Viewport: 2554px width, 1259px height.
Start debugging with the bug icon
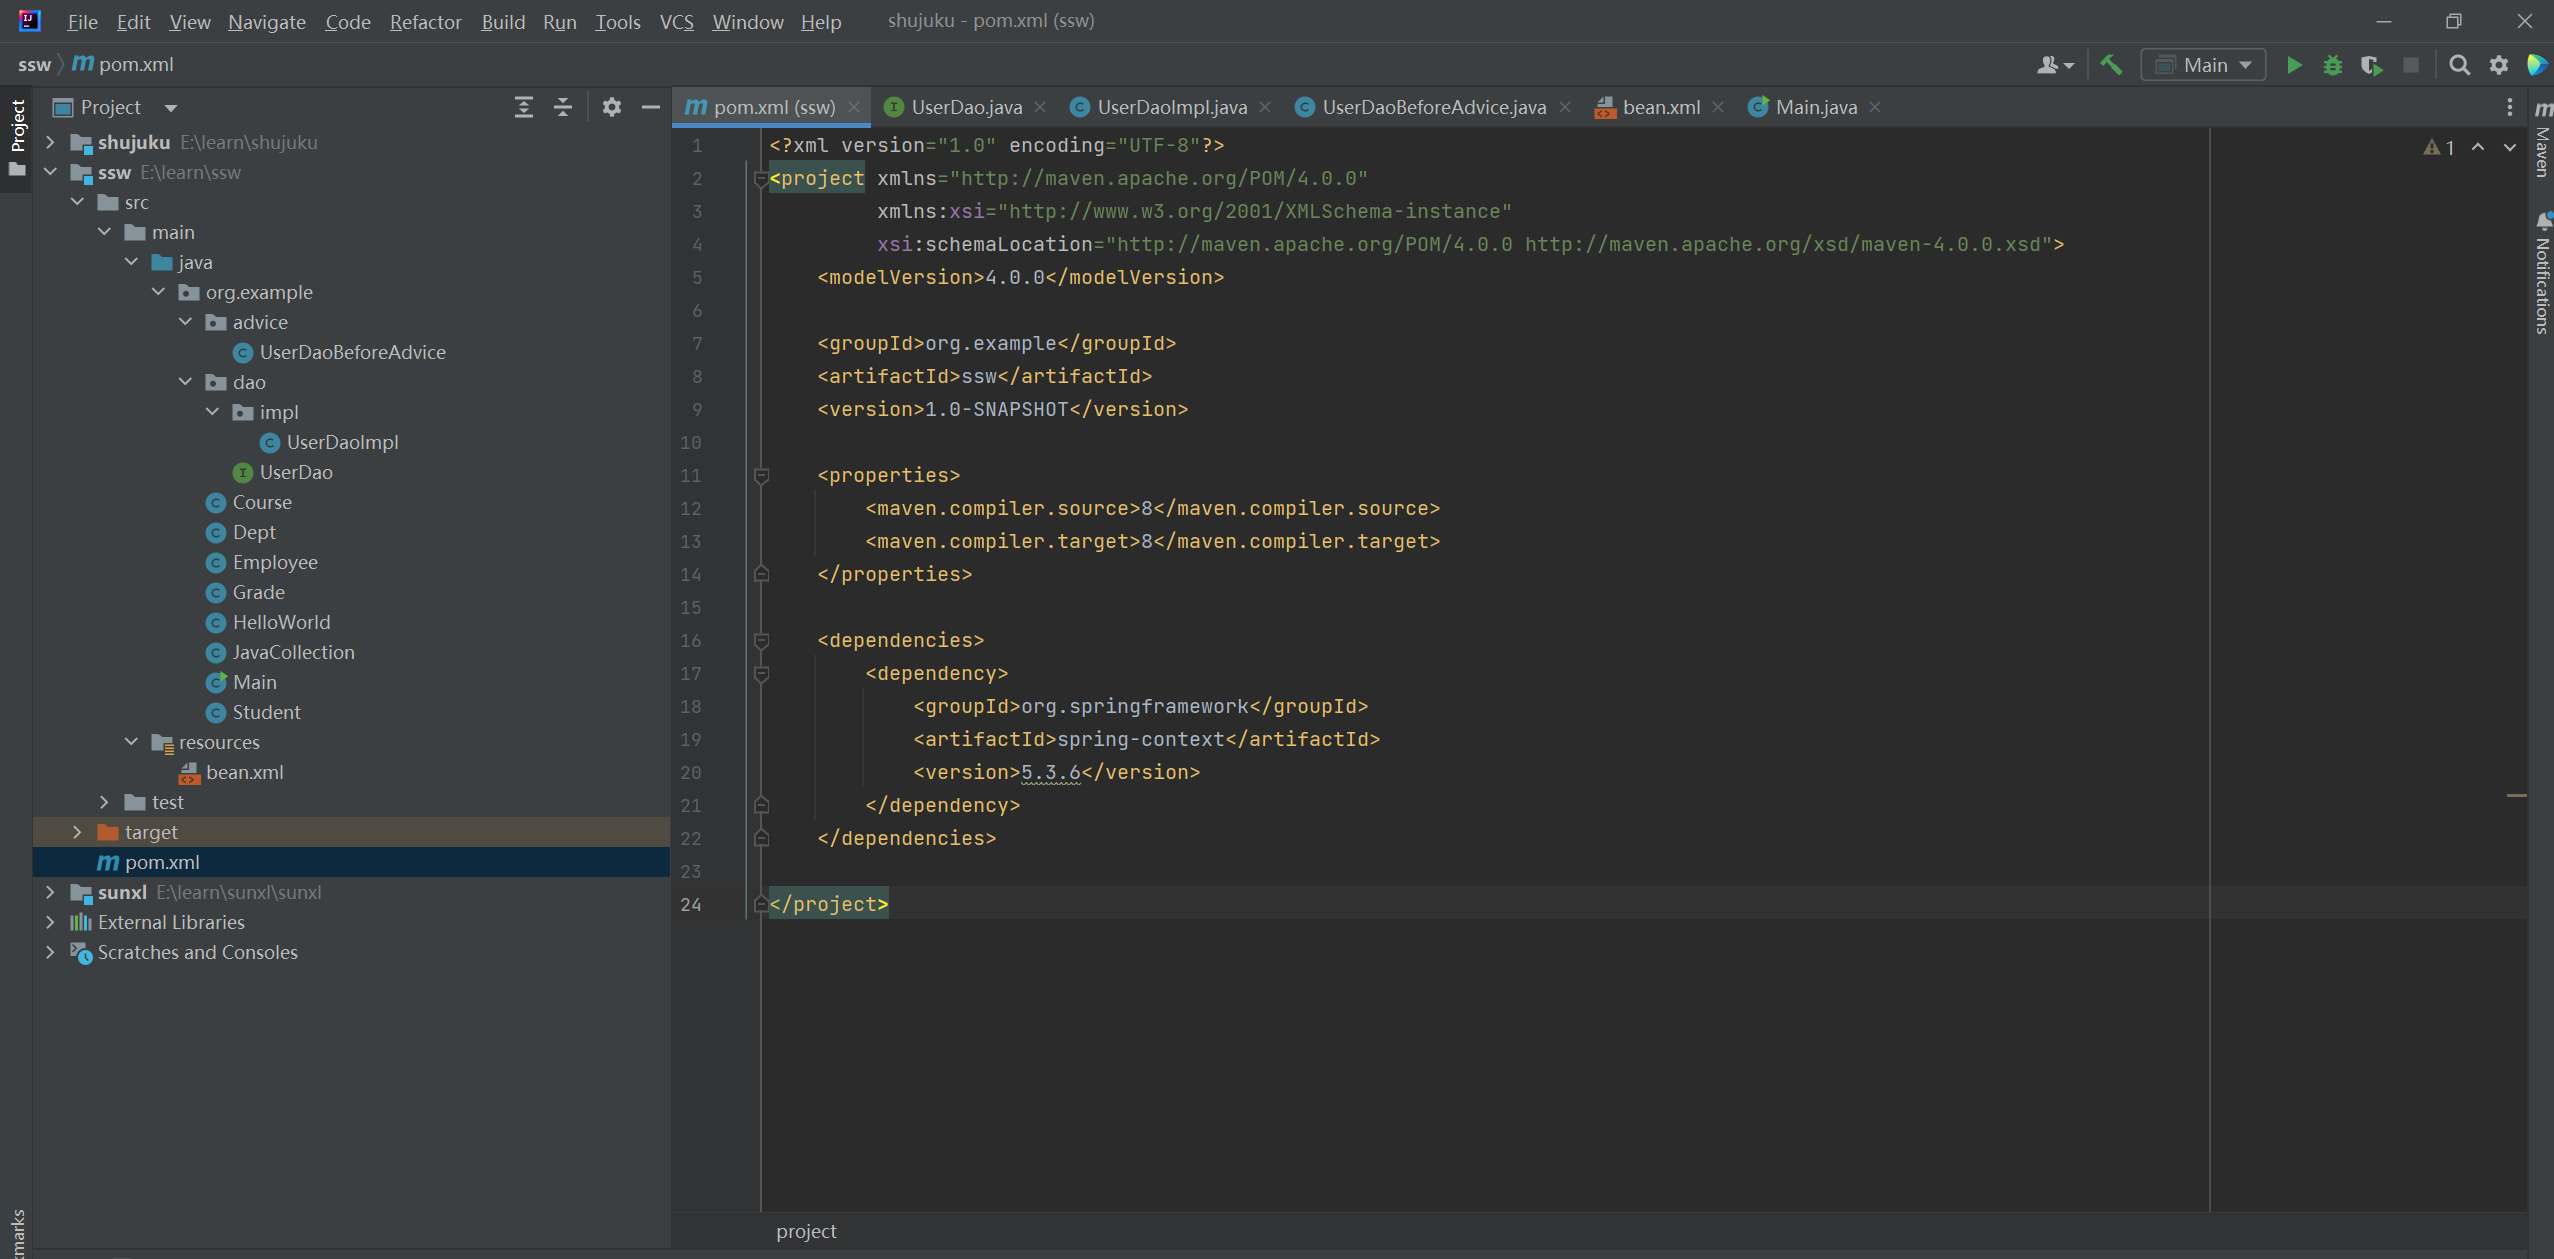(x=2333, y=65)
